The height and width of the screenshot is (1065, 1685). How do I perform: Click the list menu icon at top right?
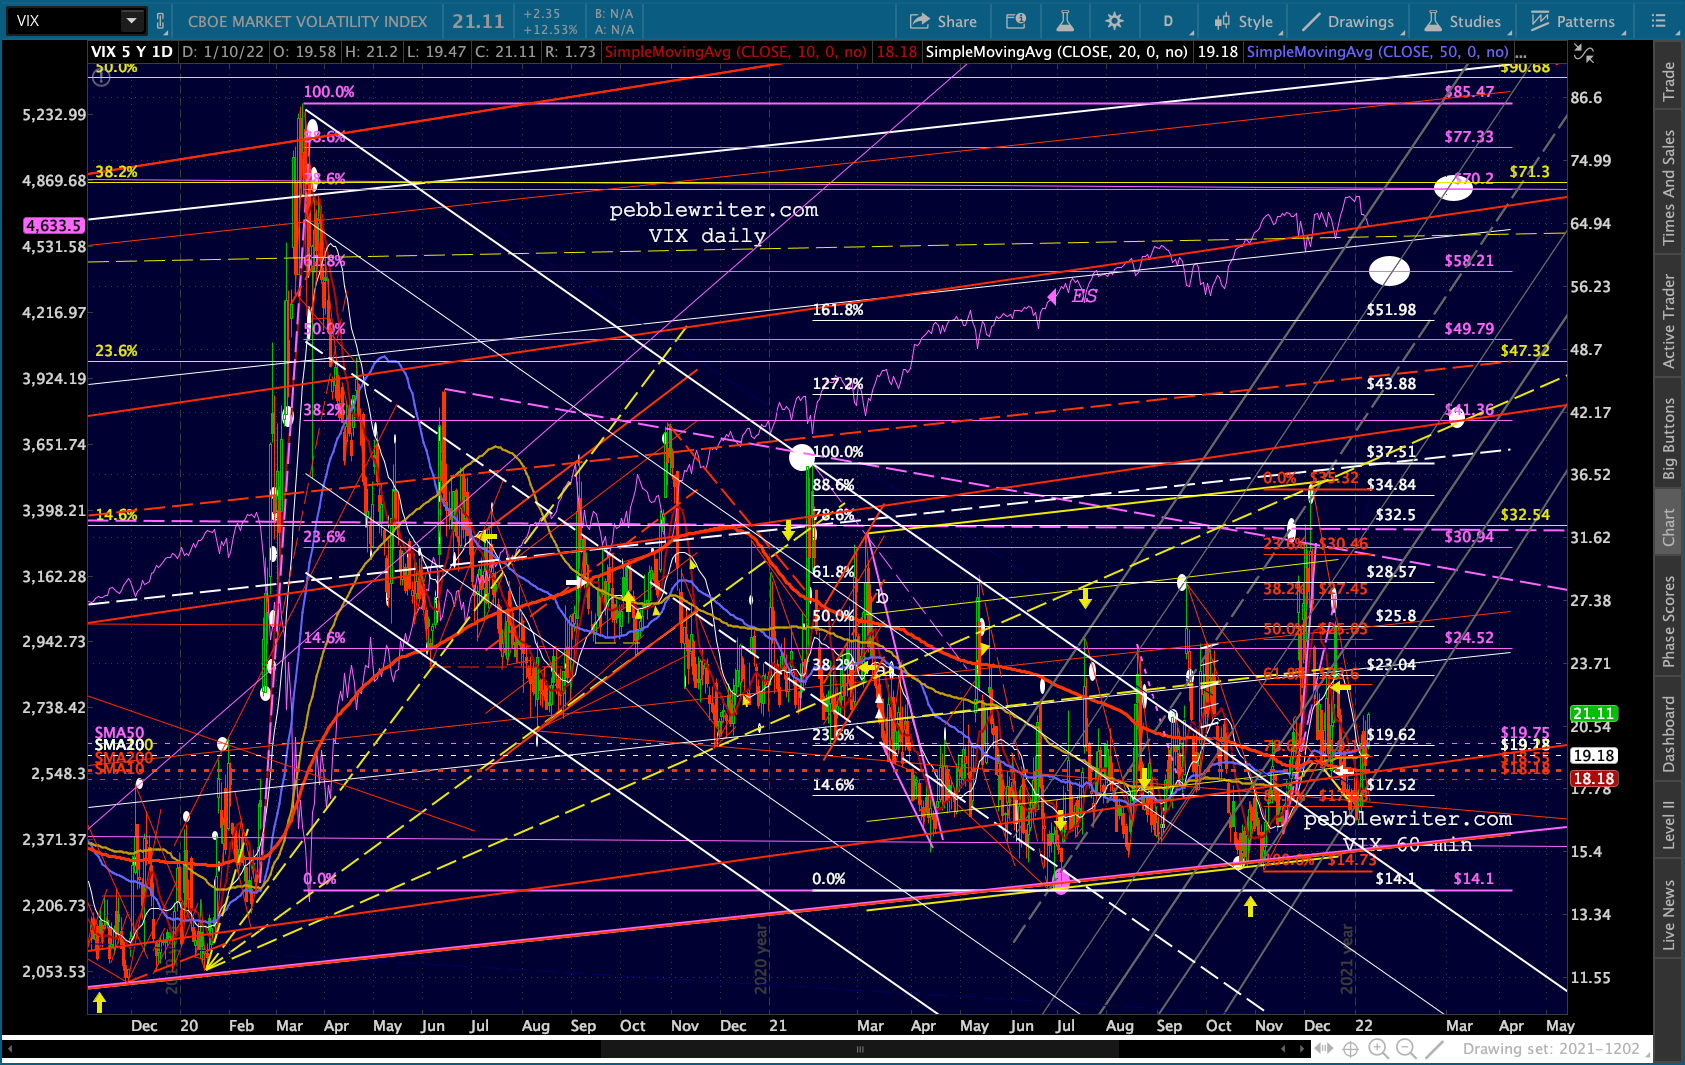coord(1658,21)
